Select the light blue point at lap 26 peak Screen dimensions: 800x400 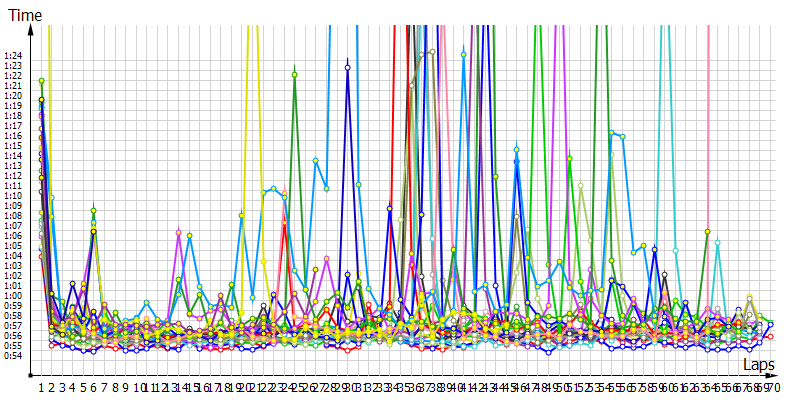pos(315,160)
